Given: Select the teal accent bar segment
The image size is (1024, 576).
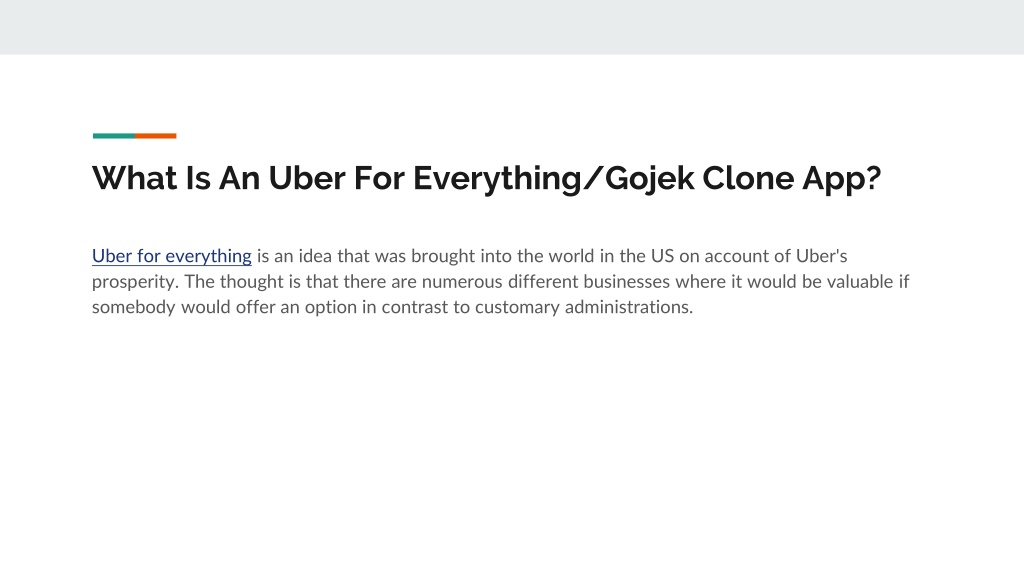Looking at the screenshot, I should (114, 136).
